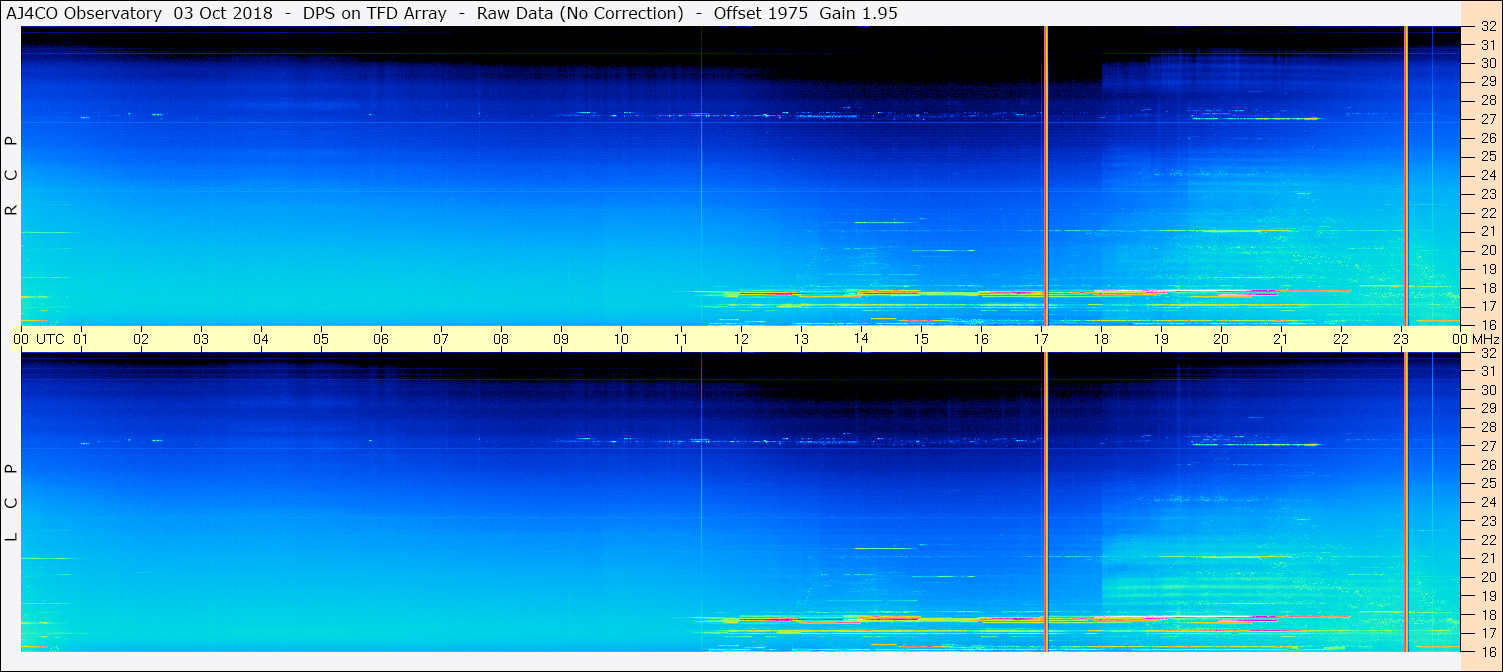Select the 05 hour tick on the time axis

point(321,339)
